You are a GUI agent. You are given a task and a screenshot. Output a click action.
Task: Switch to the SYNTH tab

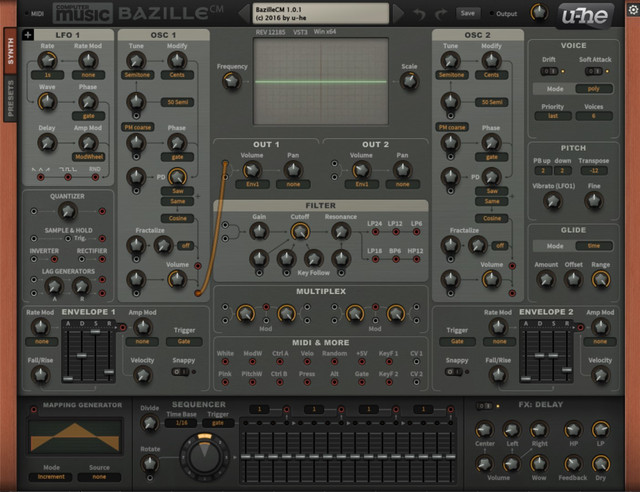pos(10,51)
